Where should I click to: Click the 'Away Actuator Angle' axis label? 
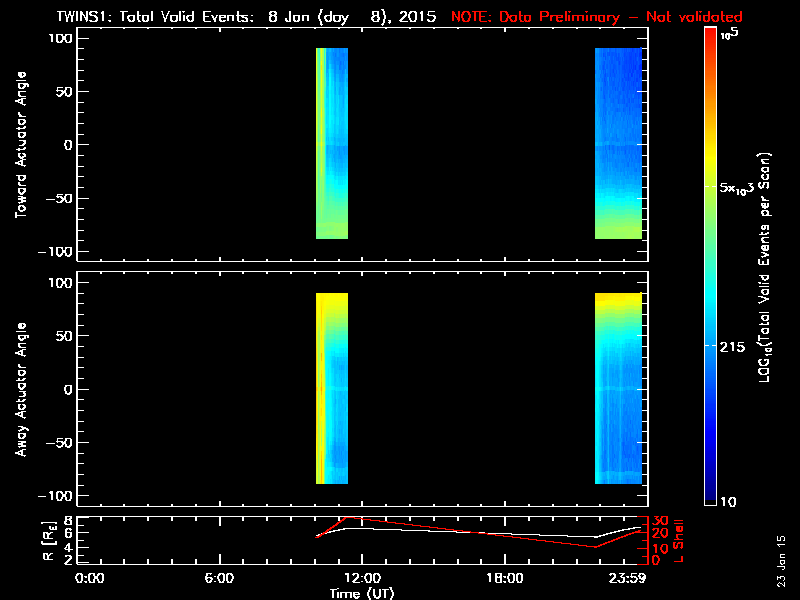point(18,390)
